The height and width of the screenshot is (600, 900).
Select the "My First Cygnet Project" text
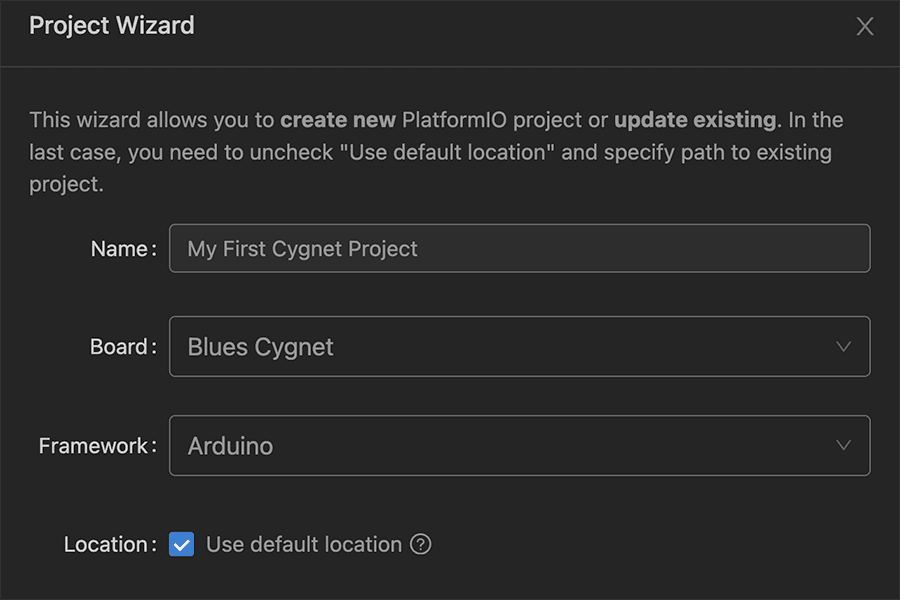click(x=302, y=249)
